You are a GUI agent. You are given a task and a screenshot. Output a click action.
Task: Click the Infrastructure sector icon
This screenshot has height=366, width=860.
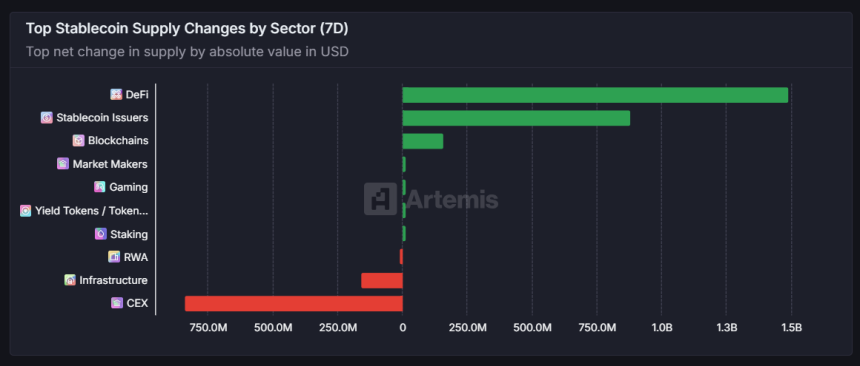70,280
